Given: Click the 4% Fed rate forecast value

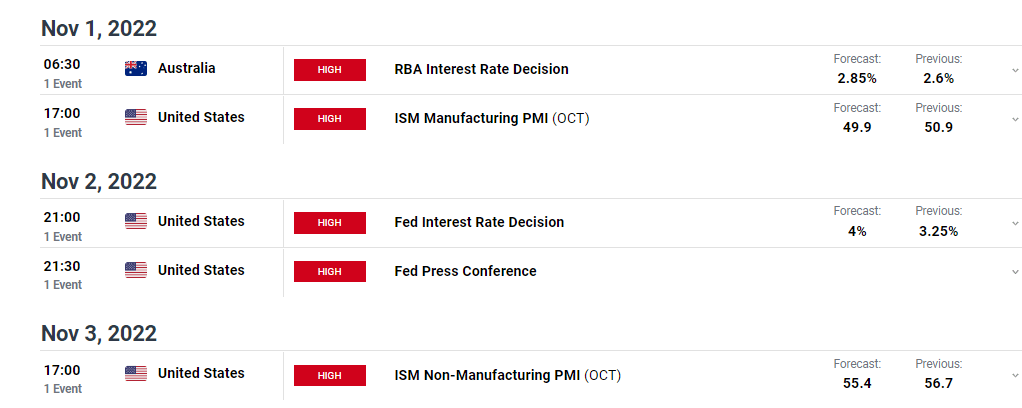Looking at the screenshot, I should [x=857, y=231].
